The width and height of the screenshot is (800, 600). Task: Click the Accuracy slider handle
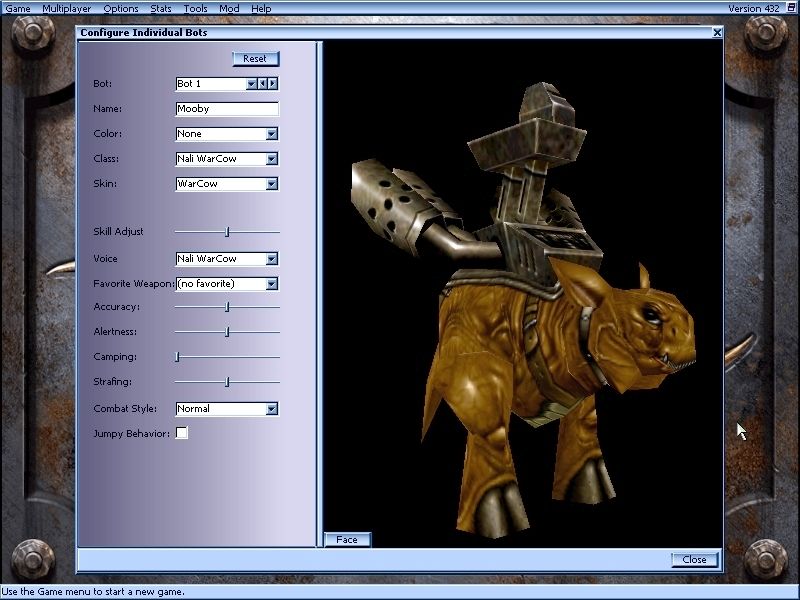[x=227, y=307]
